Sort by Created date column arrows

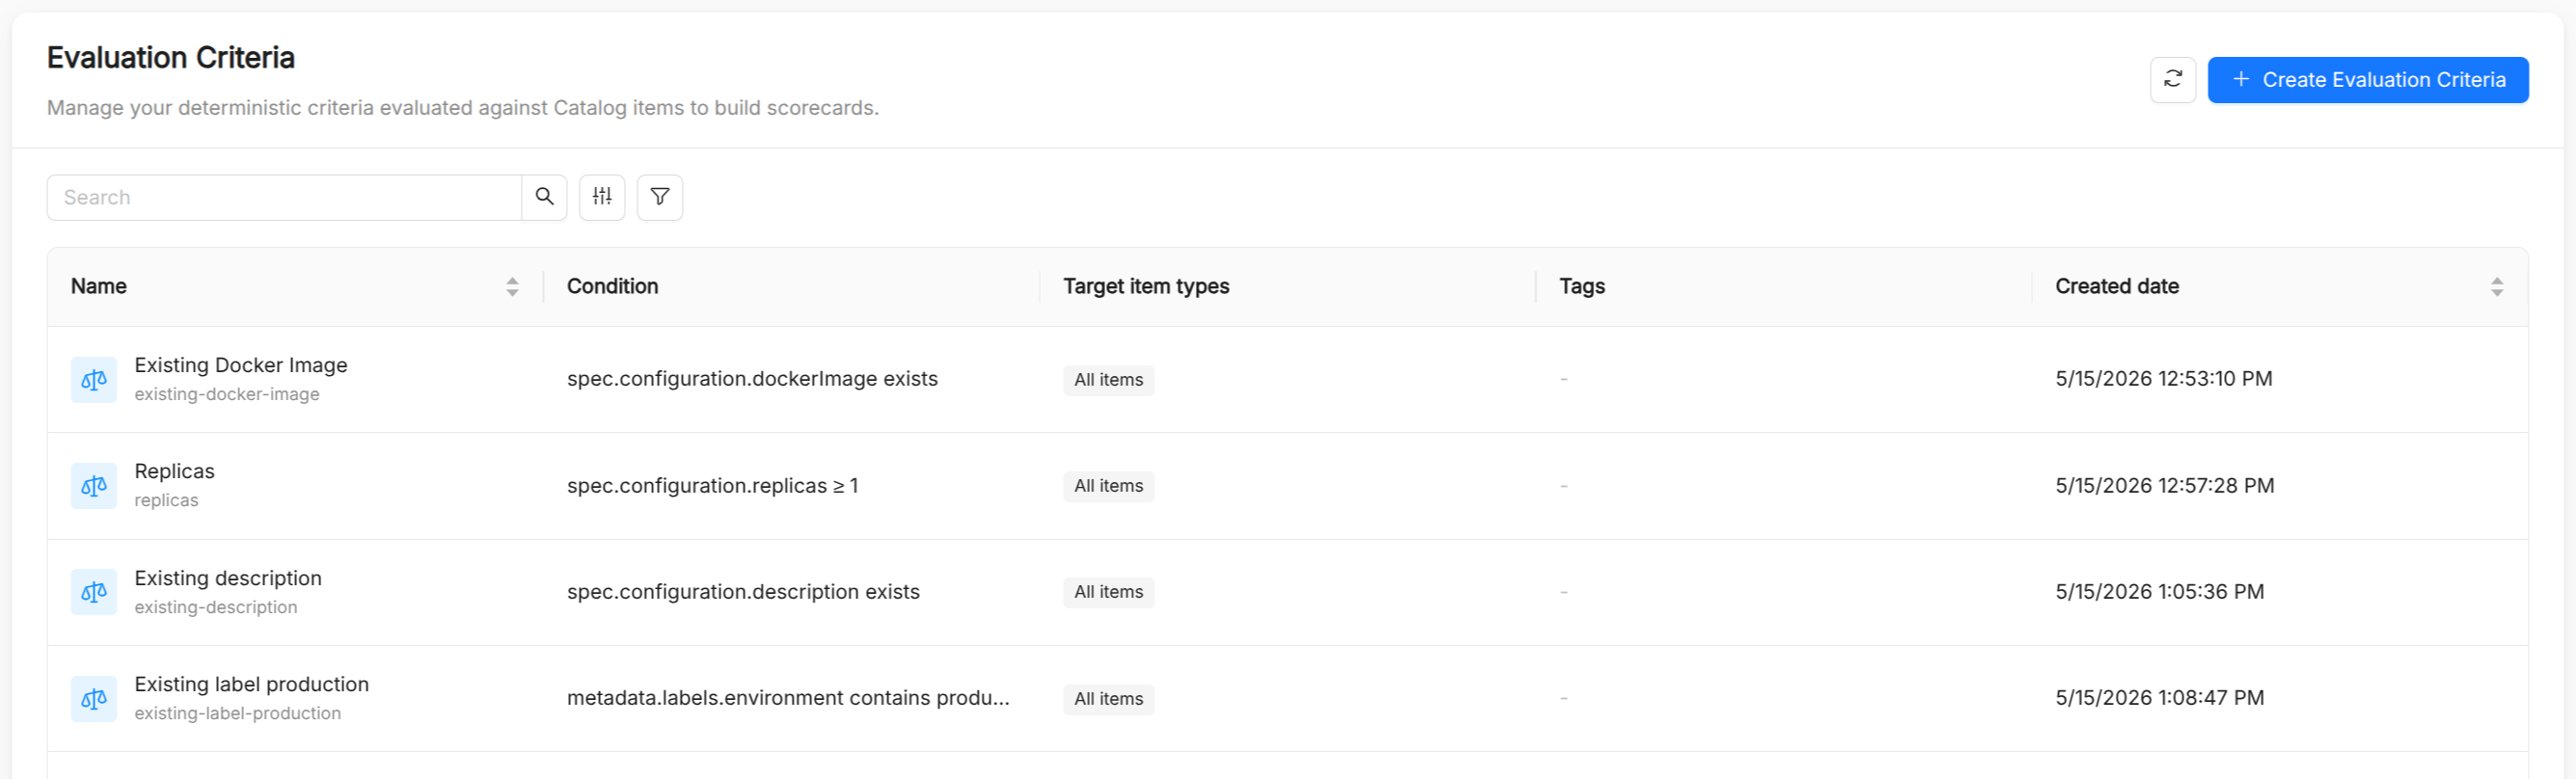point(2496,287)
